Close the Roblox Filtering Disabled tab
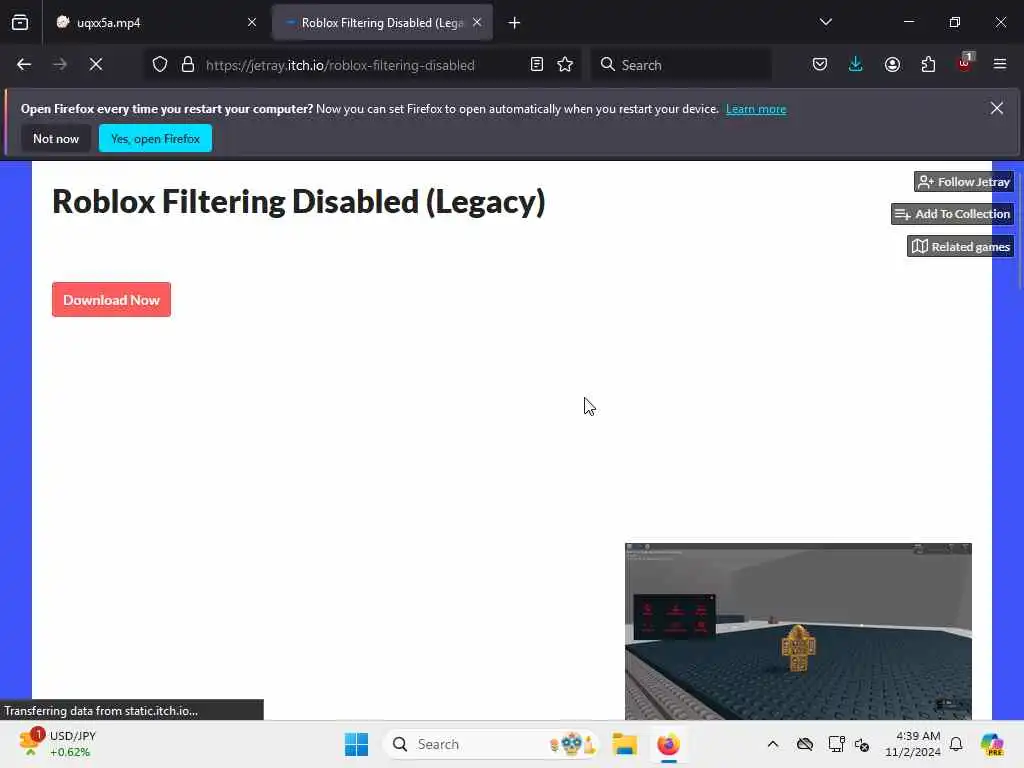This screenshot has width=1024, height=768. click(x=477, y=23)
